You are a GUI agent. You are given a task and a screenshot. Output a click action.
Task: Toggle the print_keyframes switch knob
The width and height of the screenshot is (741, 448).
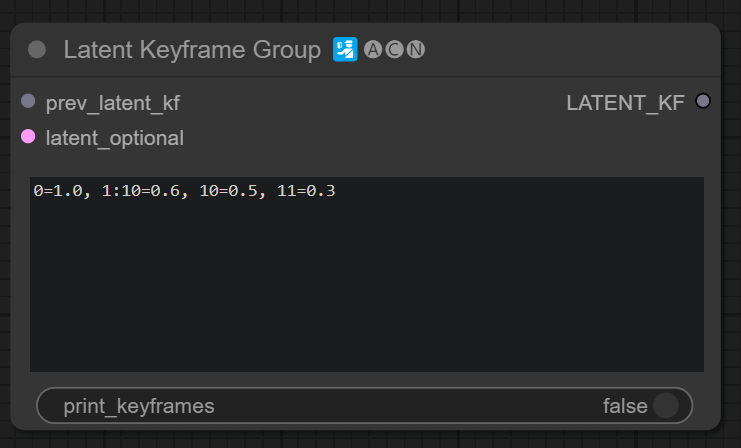pos(665,405)
